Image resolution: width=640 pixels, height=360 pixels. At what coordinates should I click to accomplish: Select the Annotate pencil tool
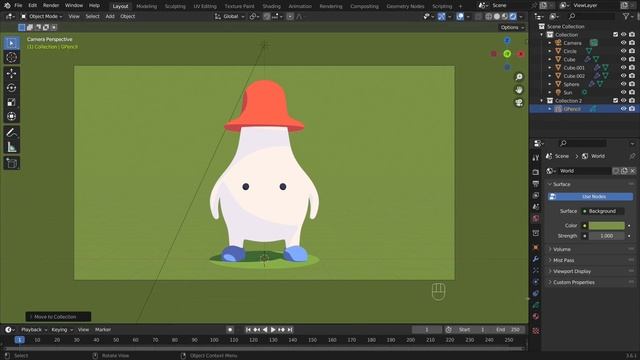[11, 133]
